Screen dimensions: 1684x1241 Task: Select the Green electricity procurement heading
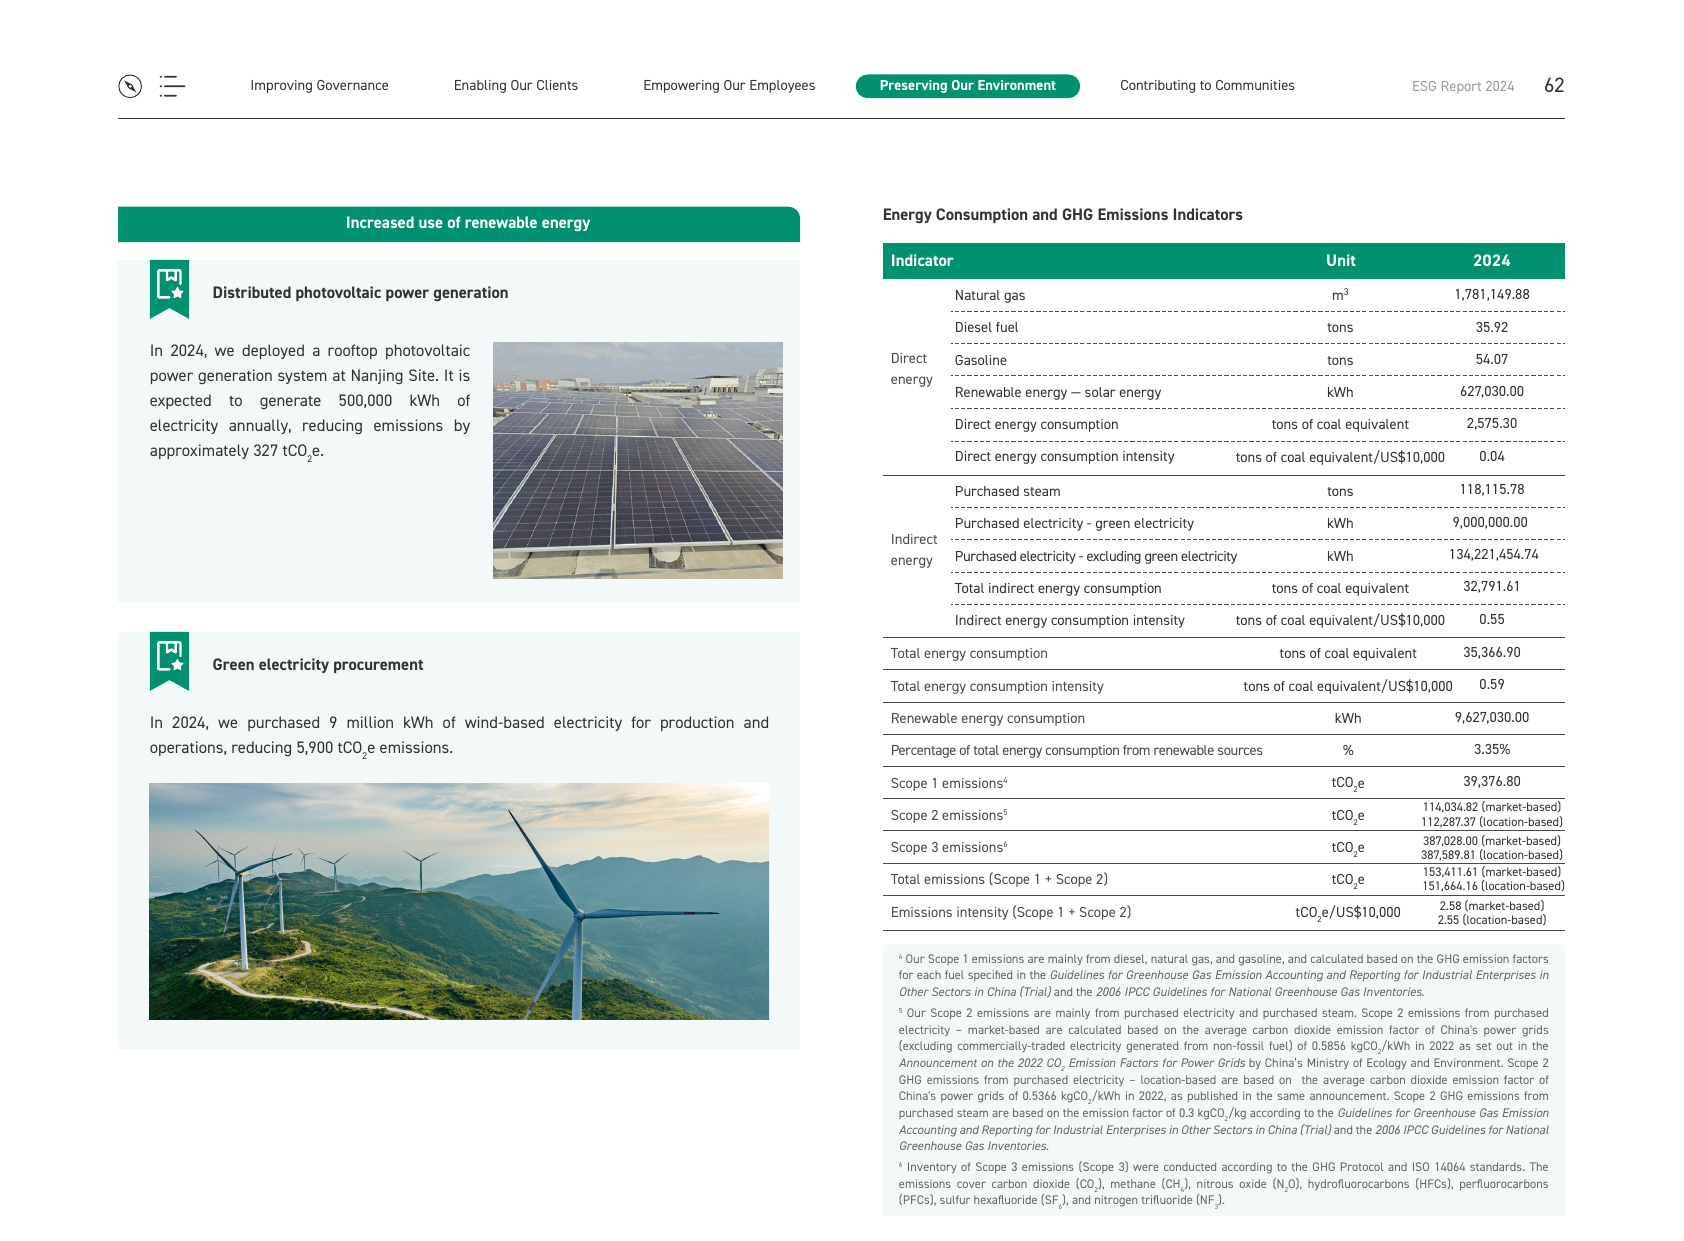click(x=318, y=665)
